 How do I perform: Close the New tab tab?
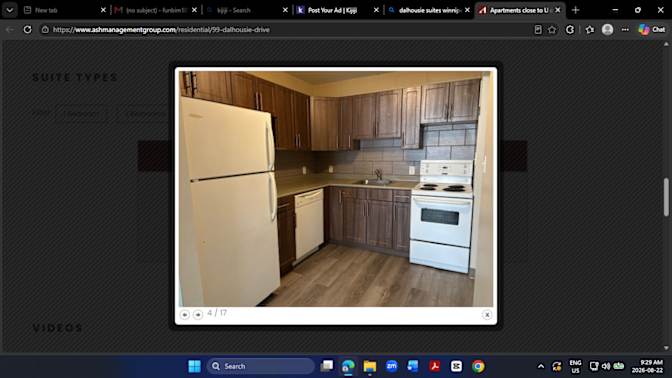(103, 10)
